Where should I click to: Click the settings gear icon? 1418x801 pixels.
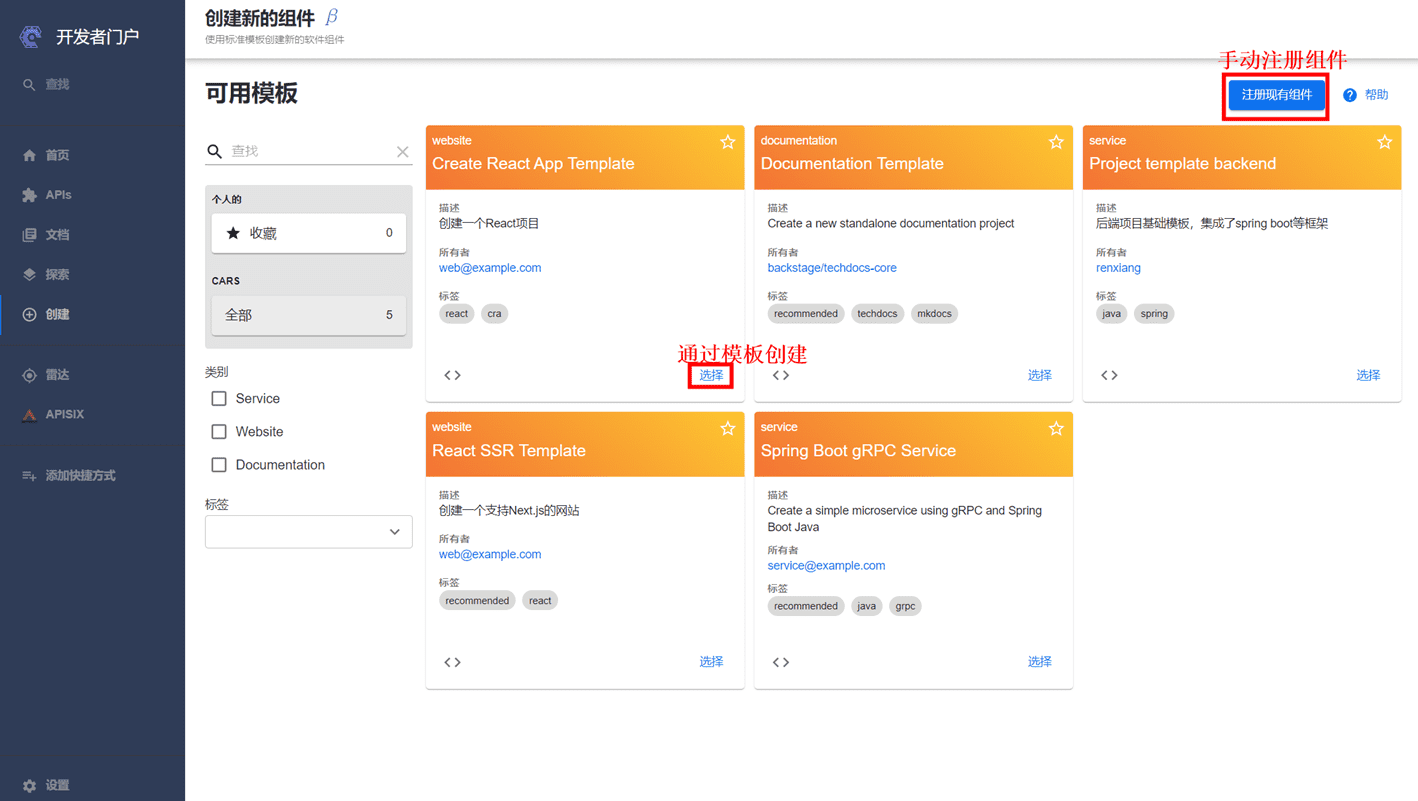(29, 786)
